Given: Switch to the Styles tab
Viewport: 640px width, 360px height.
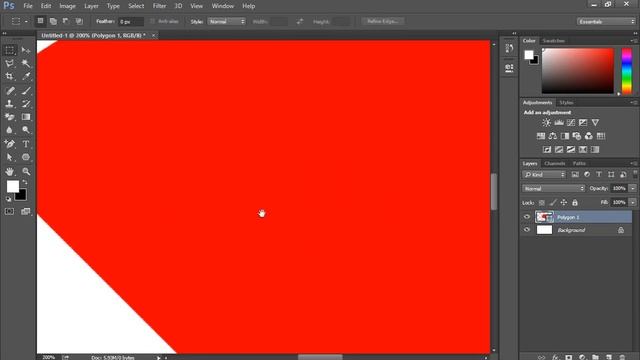Looking at the screenshot, I should [566, 102].
